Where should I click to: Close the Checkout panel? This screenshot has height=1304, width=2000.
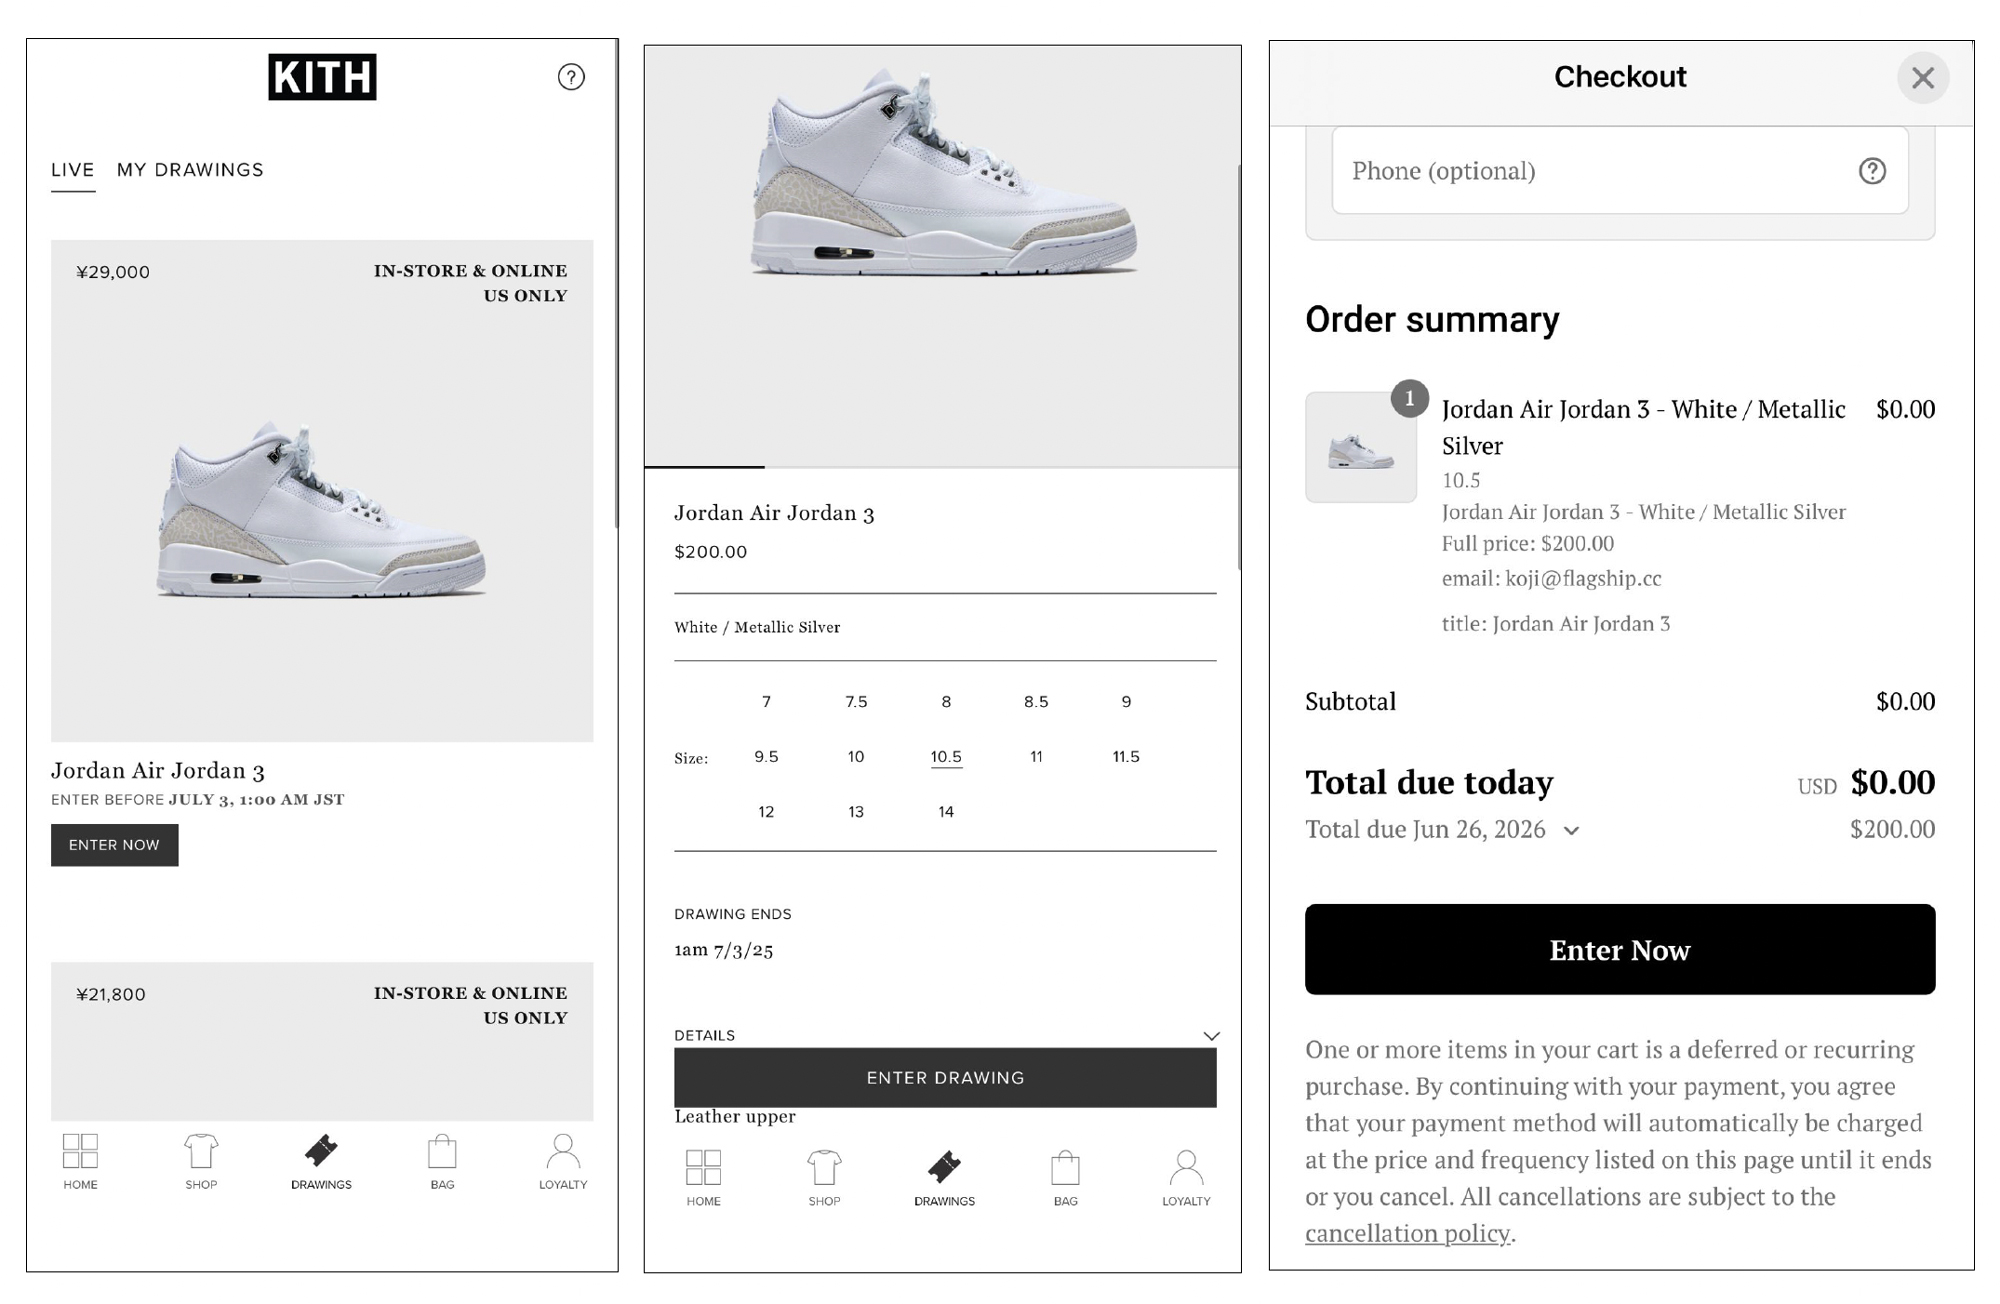click(x=1922, y=78)
